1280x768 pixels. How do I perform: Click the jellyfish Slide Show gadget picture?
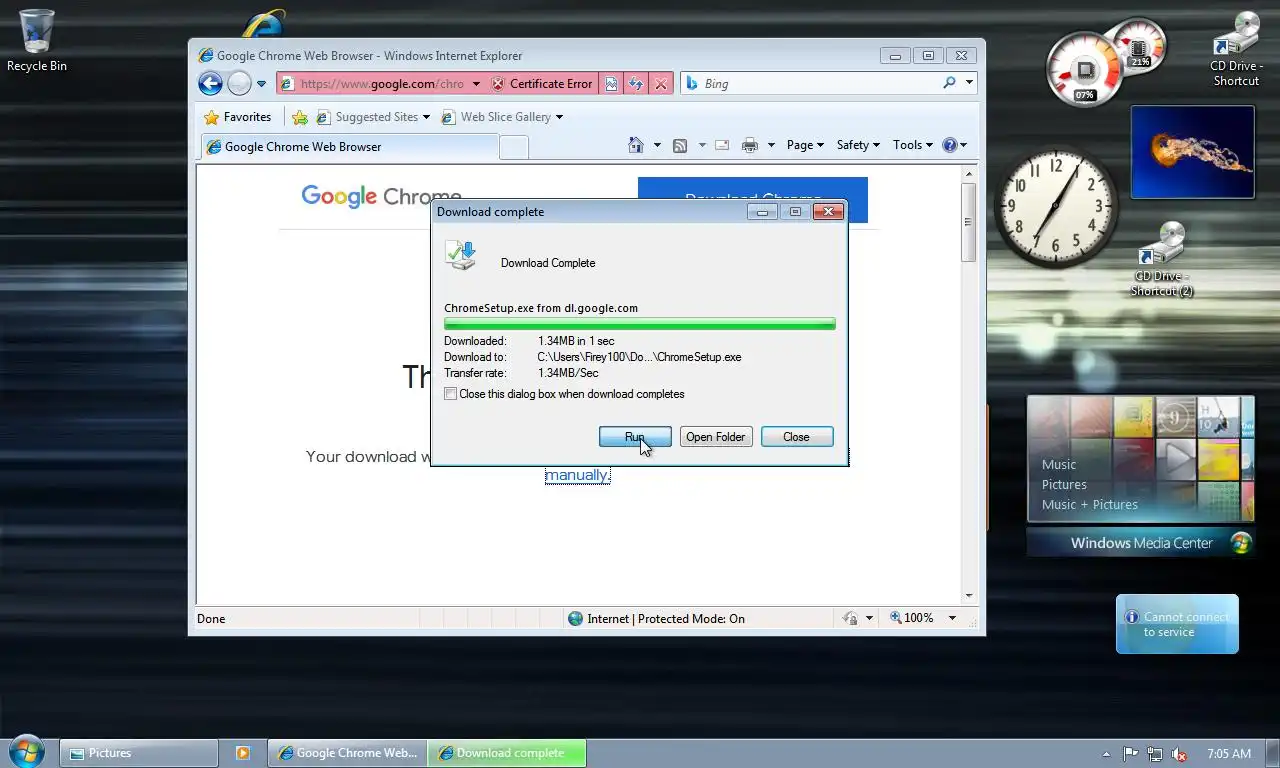[1192, 152]
